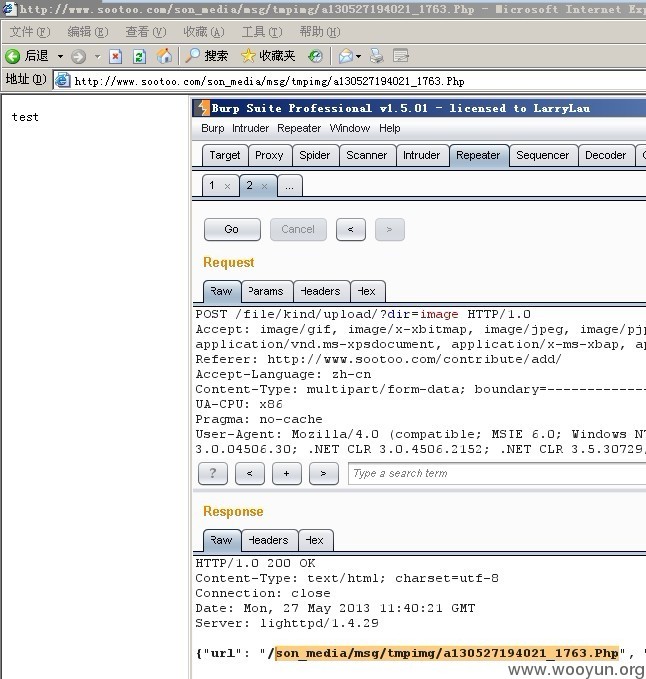Click the Go button to send request
Image resolution: width=646 pixels, height=679 pixels.
pyautogui.click(x=232, y=230)
